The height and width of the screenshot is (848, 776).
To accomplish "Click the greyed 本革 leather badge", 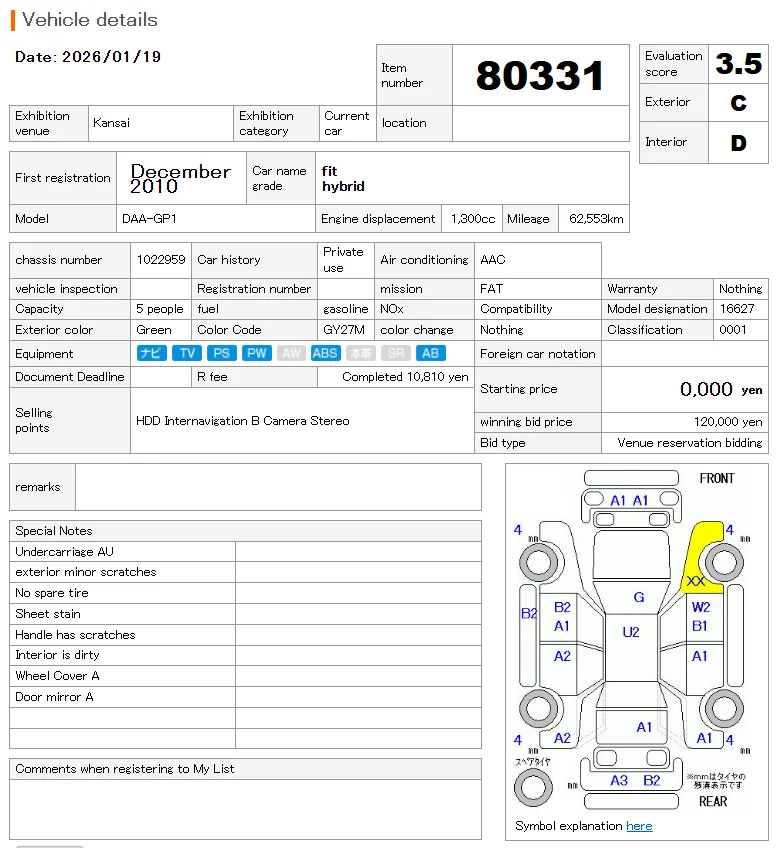I will 361,353.
